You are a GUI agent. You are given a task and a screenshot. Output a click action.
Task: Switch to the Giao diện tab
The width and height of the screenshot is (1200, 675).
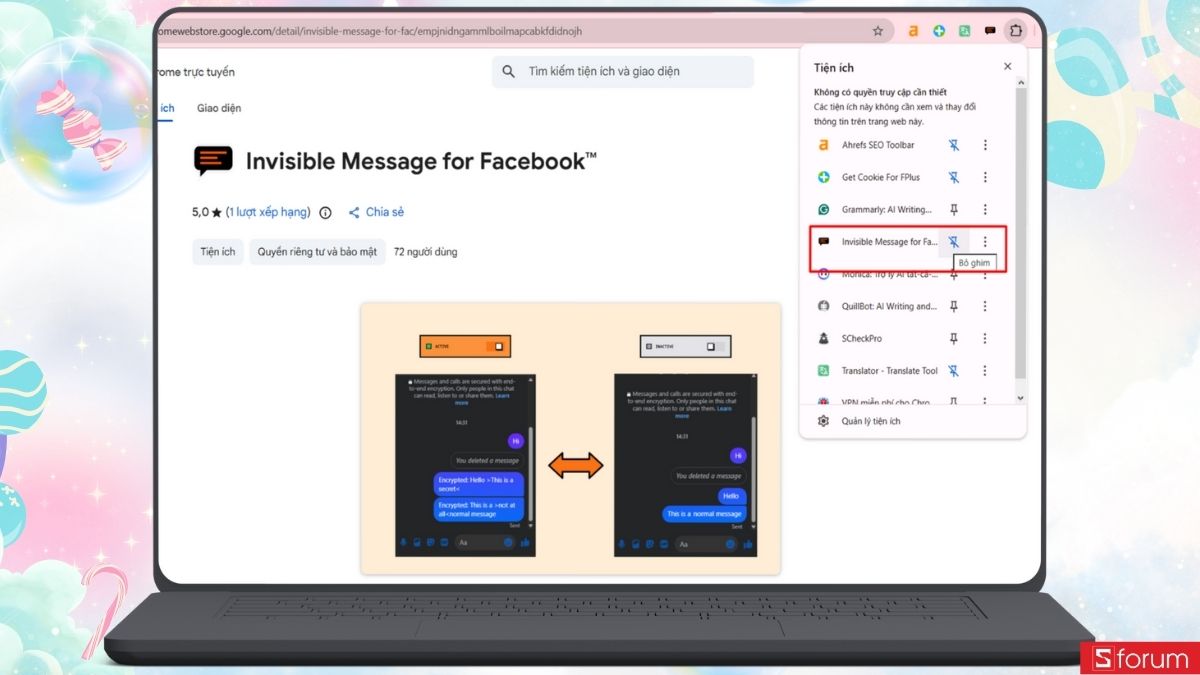pyautogui.click(x=218, y=108)
